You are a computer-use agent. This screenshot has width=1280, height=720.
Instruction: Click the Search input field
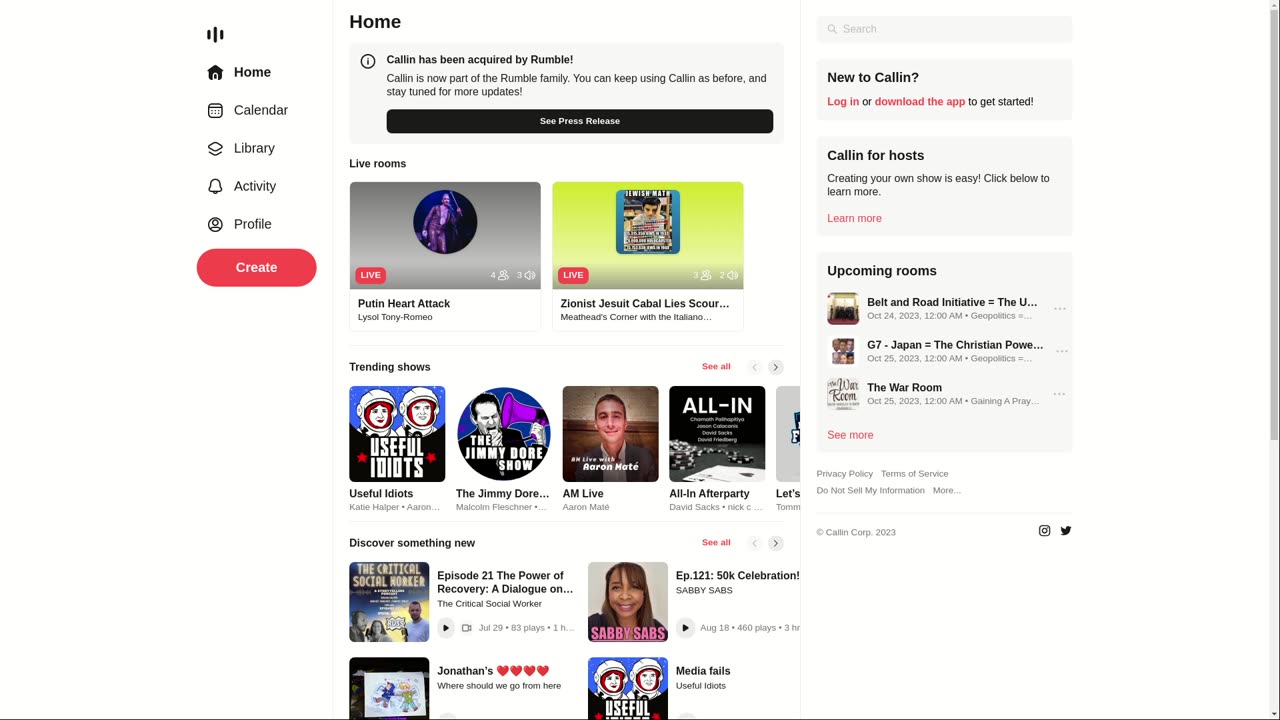(x=944, y=29)
